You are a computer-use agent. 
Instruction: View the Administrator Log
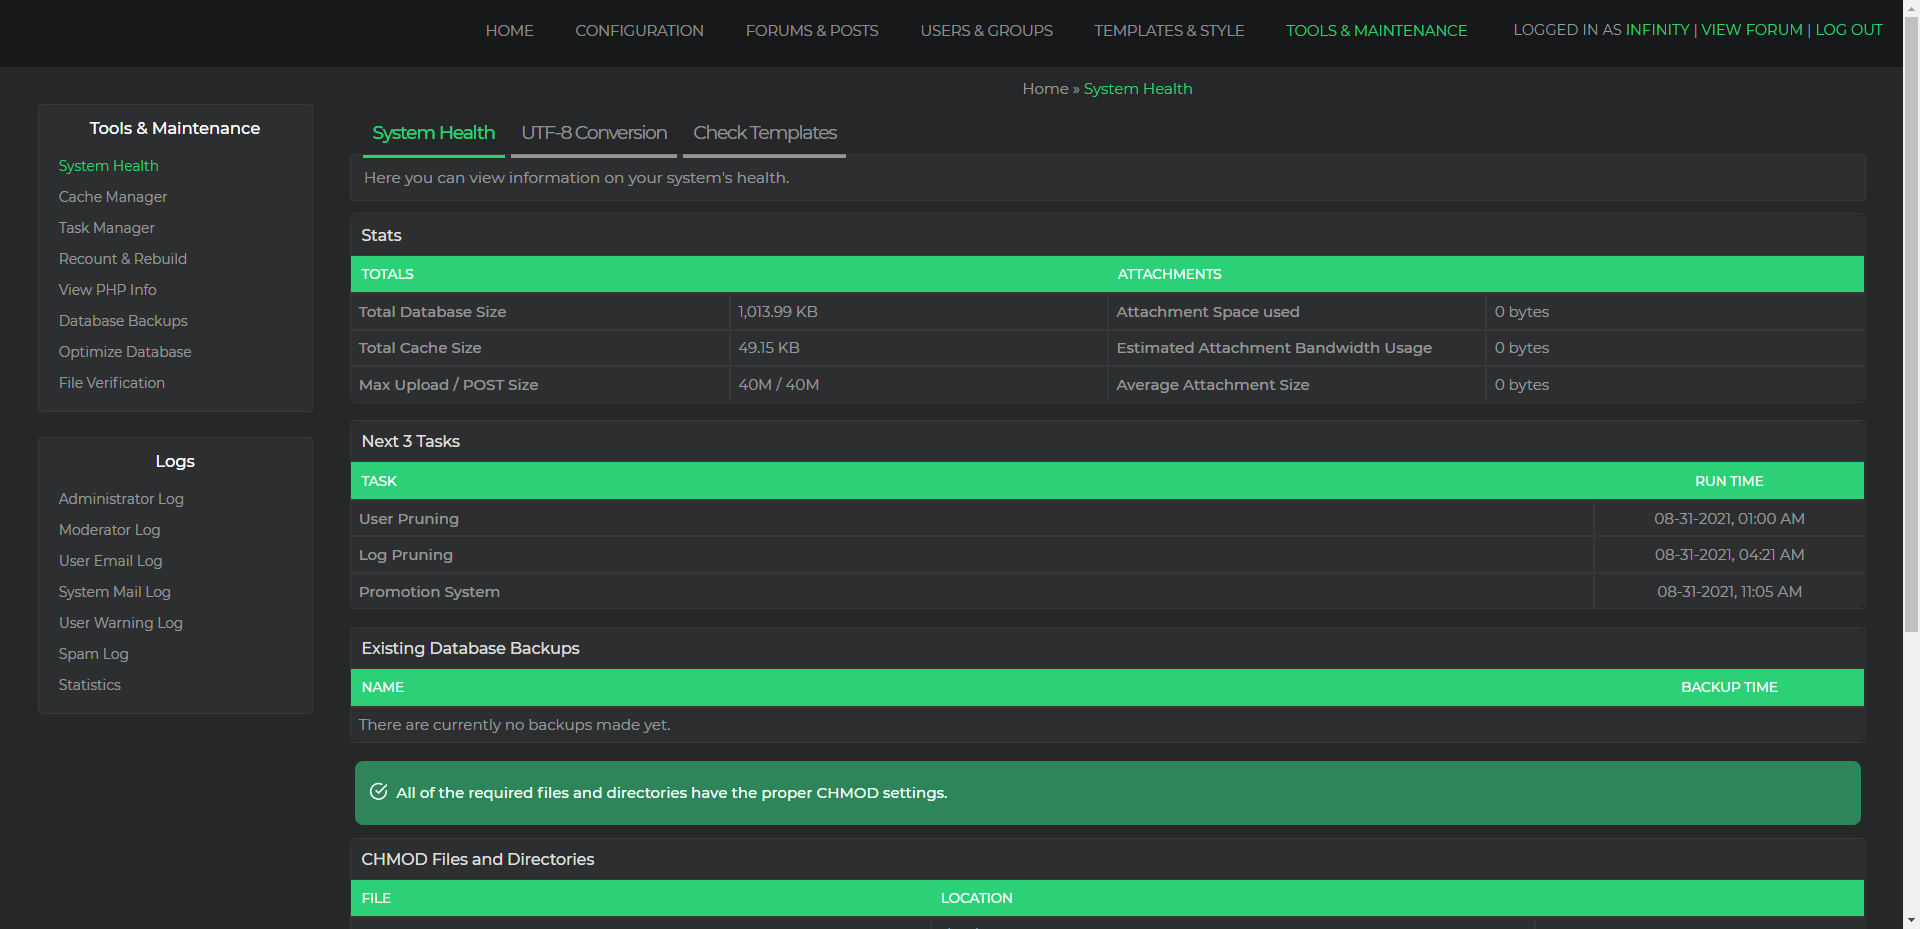point(121,499)
